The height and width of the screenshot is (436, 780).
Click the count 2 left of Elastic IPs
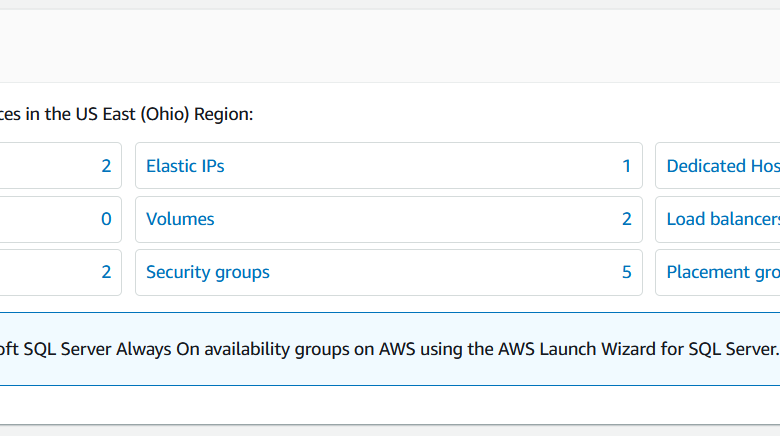(106, 166)
